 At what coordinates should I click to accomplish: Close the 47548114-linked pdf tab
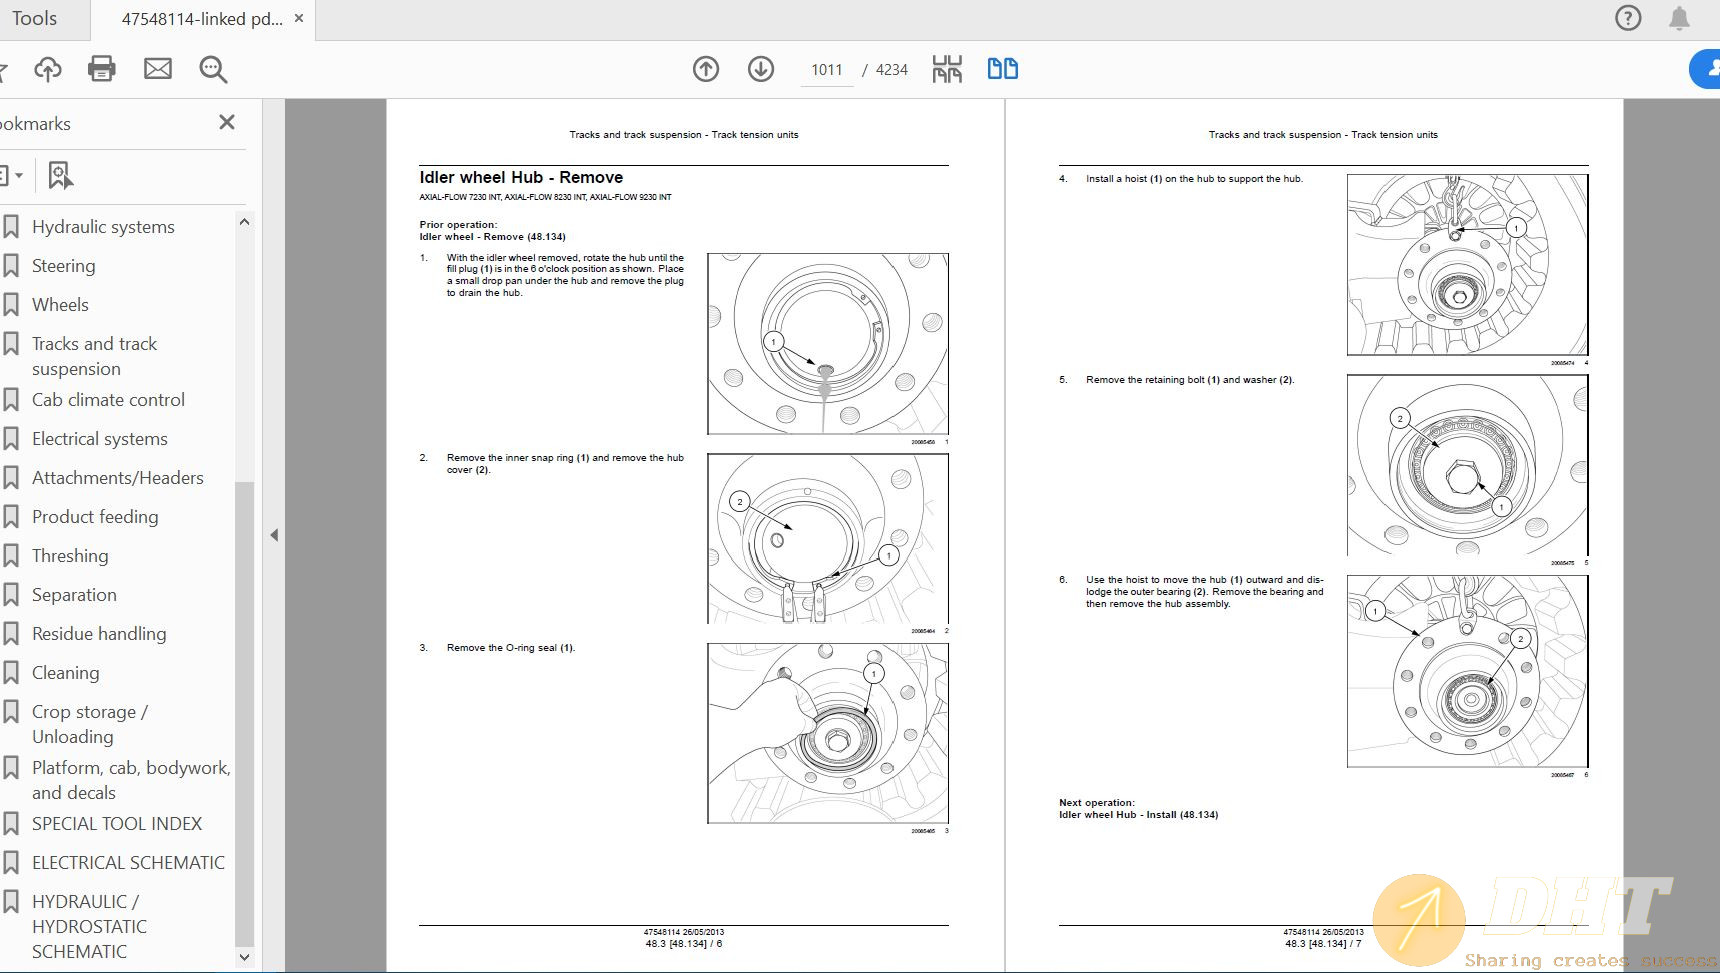(x=299, y=18)
